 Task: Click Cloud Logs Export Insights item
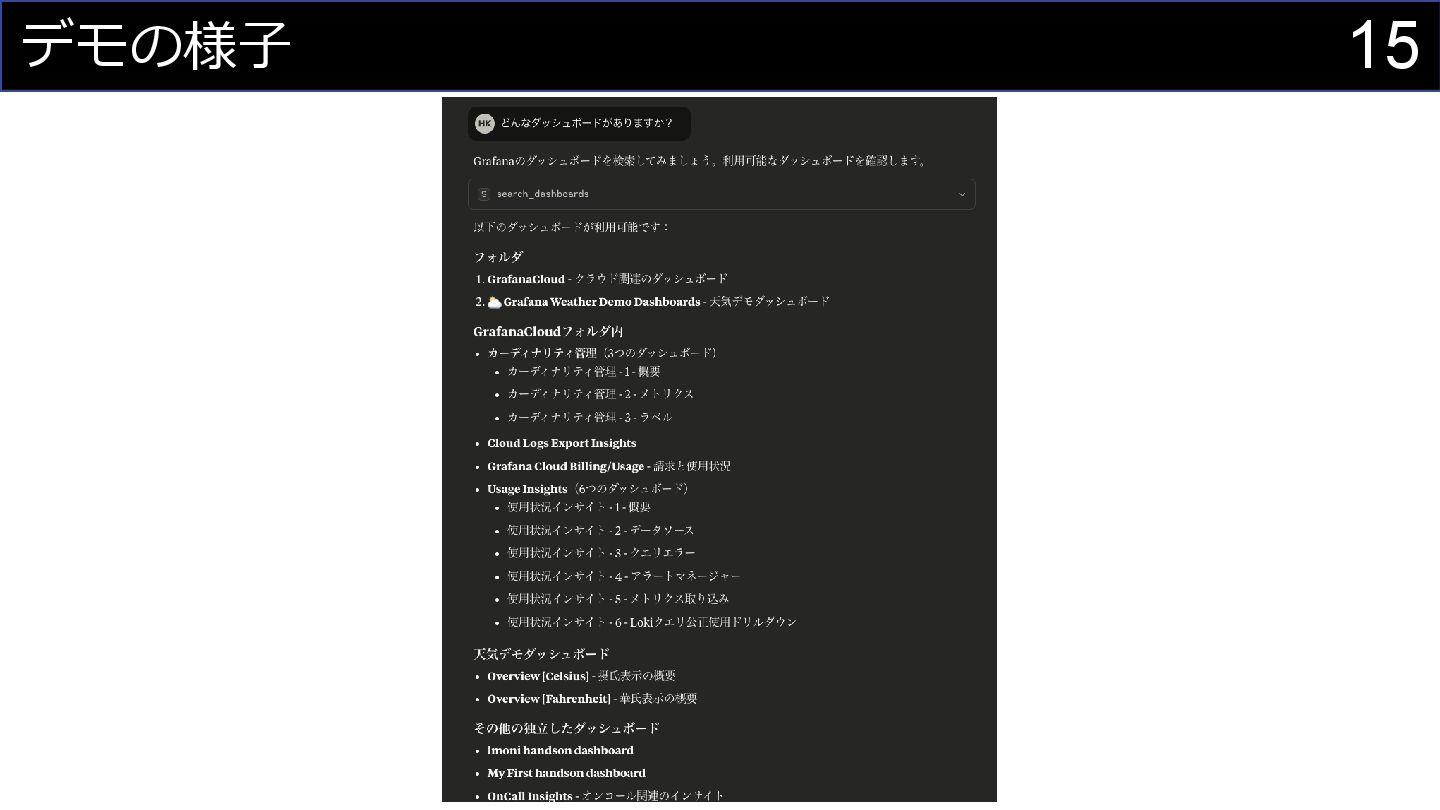(x=562, y=443)
